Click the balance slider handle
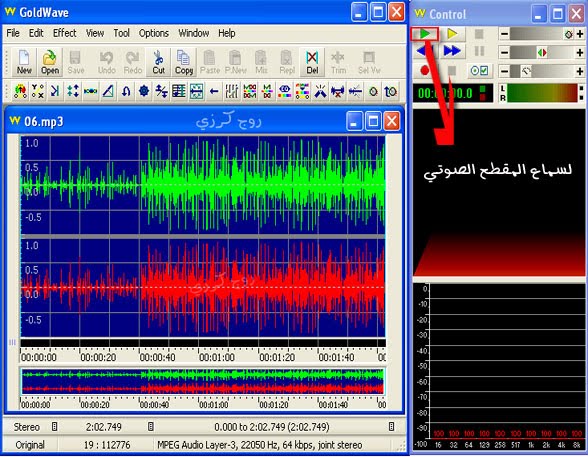This screenshot has width=588, height=457. [x=542, y=52]
